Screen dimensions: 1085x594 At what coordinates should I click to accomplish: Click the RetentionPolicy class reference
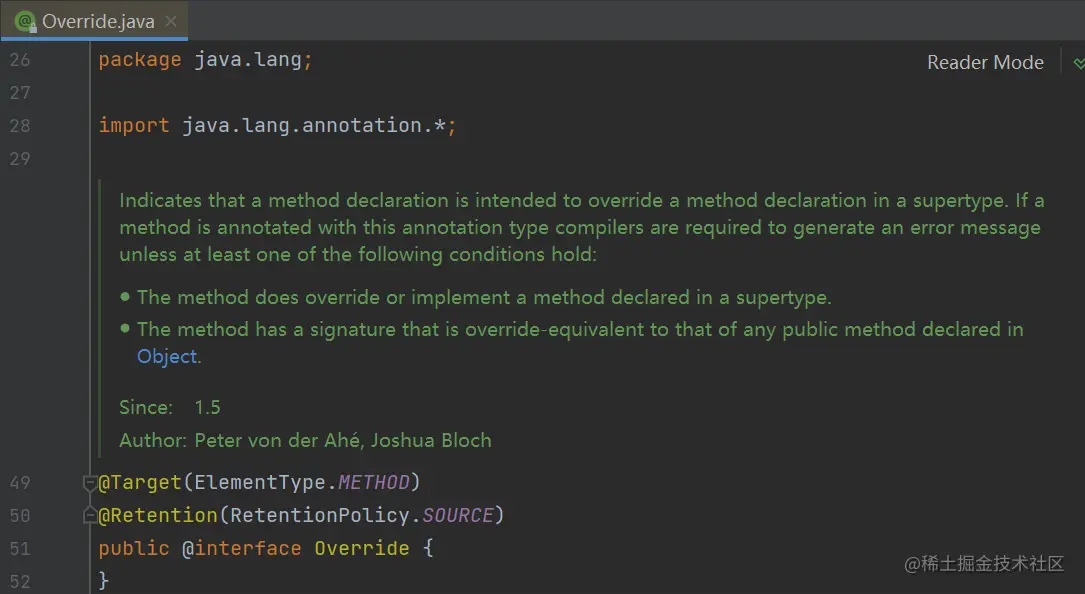(x=320, y=515)
